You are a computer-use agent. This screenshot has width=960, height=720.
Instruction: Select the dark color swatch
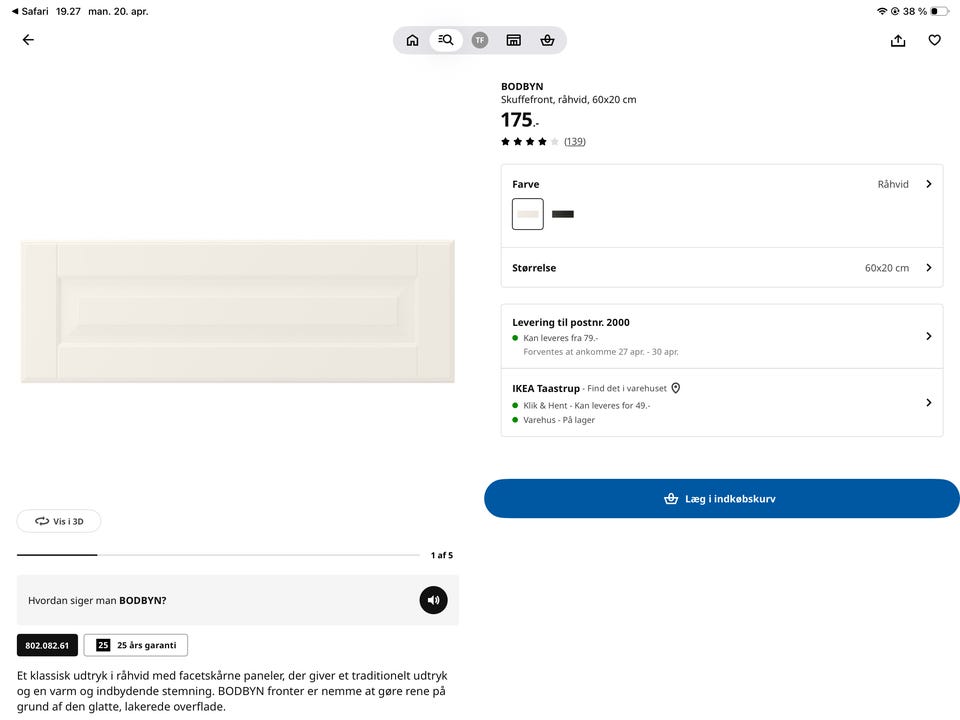pos(563,214)
